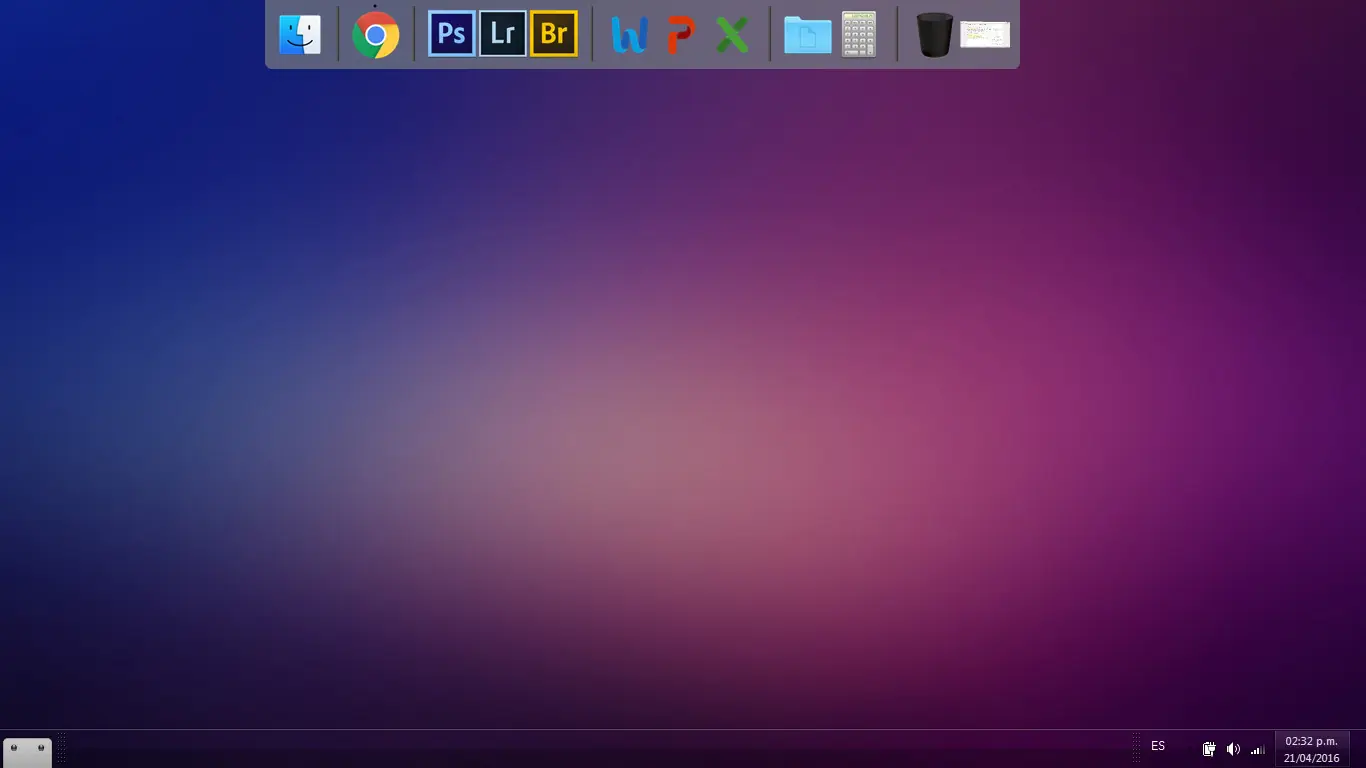1366x768 pixels.
Task: Click the Start button on the taskbar
Action: pos(27,752)
